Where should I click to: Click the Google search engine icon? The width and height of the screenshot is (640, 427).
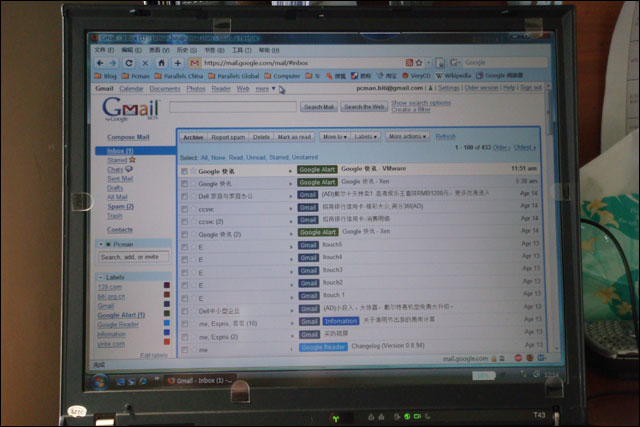(x=454, y=62)
